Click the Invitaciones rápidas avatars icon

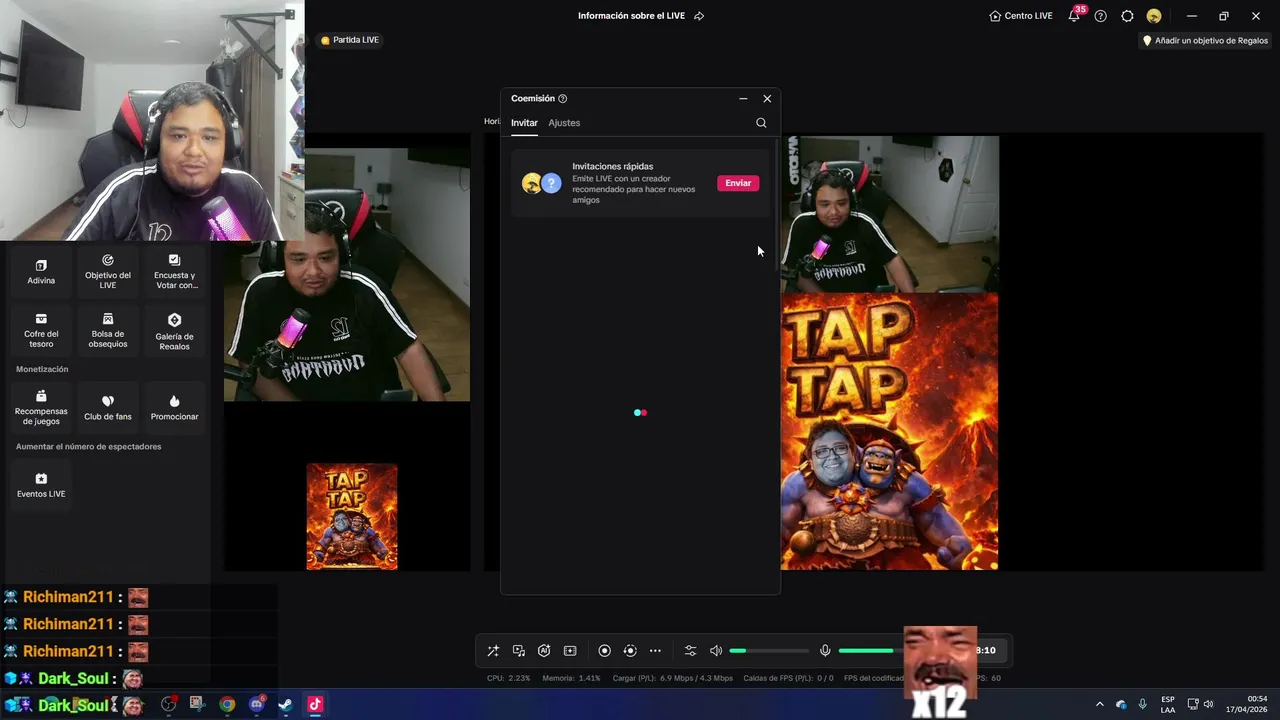tap(541, 183)
